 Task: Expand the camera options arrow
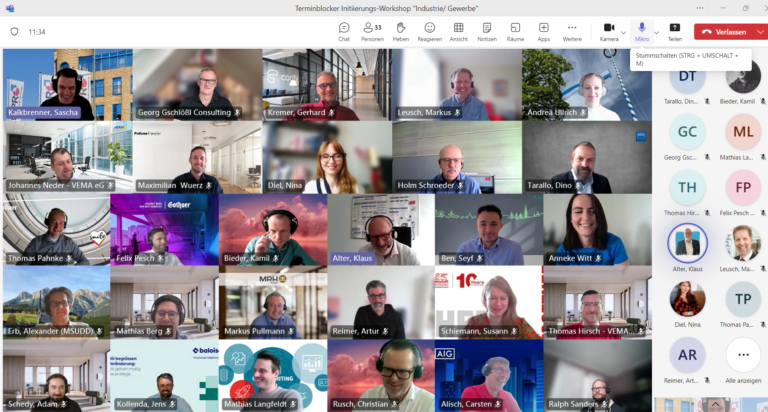624,32
